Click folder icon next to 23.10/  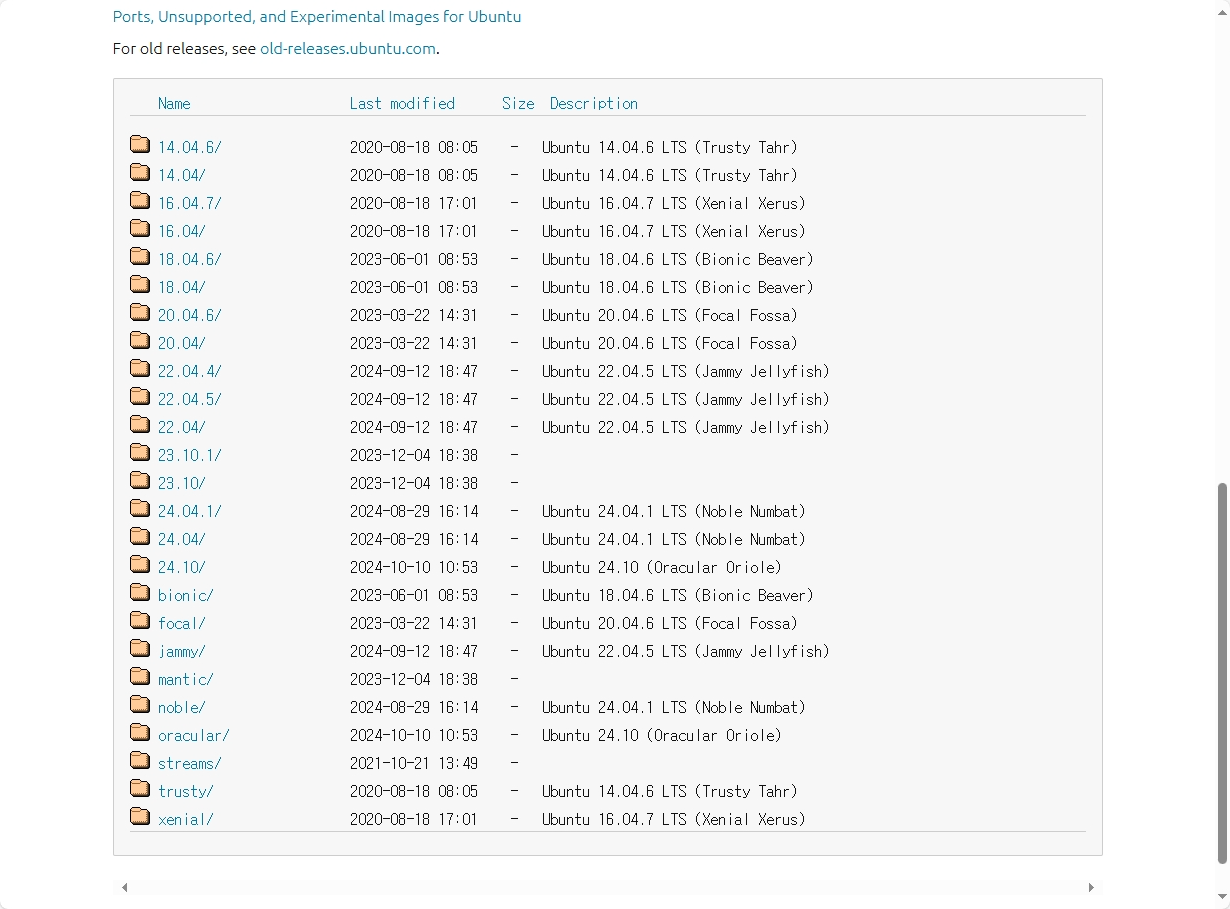point(140,480)
